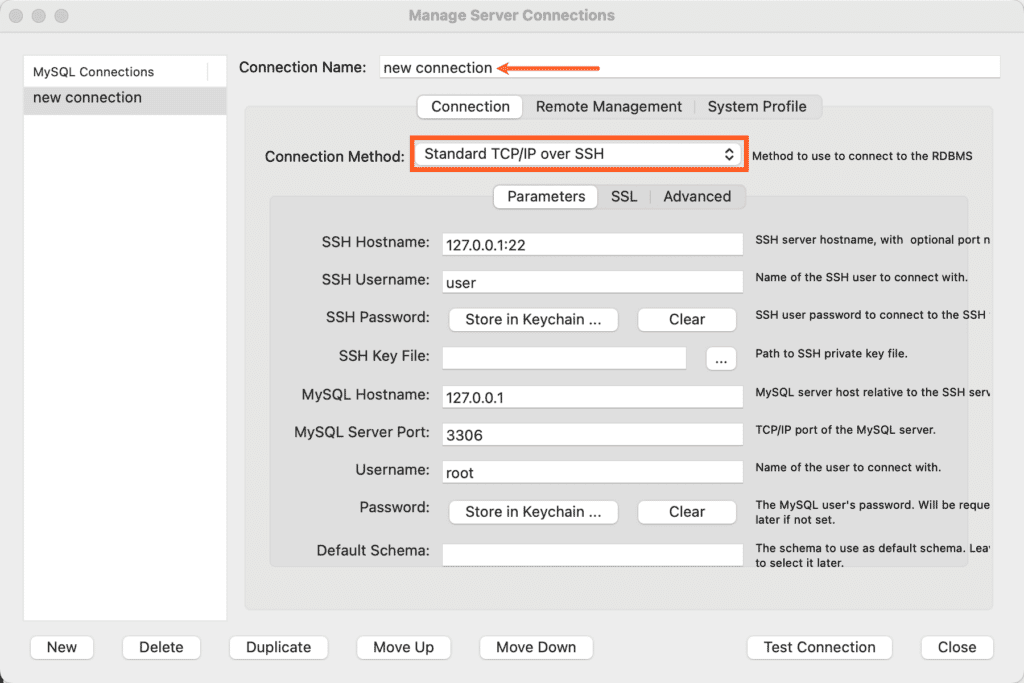Switch to the Remote Management tab
1024x683 pixels.
click(609, 106)
